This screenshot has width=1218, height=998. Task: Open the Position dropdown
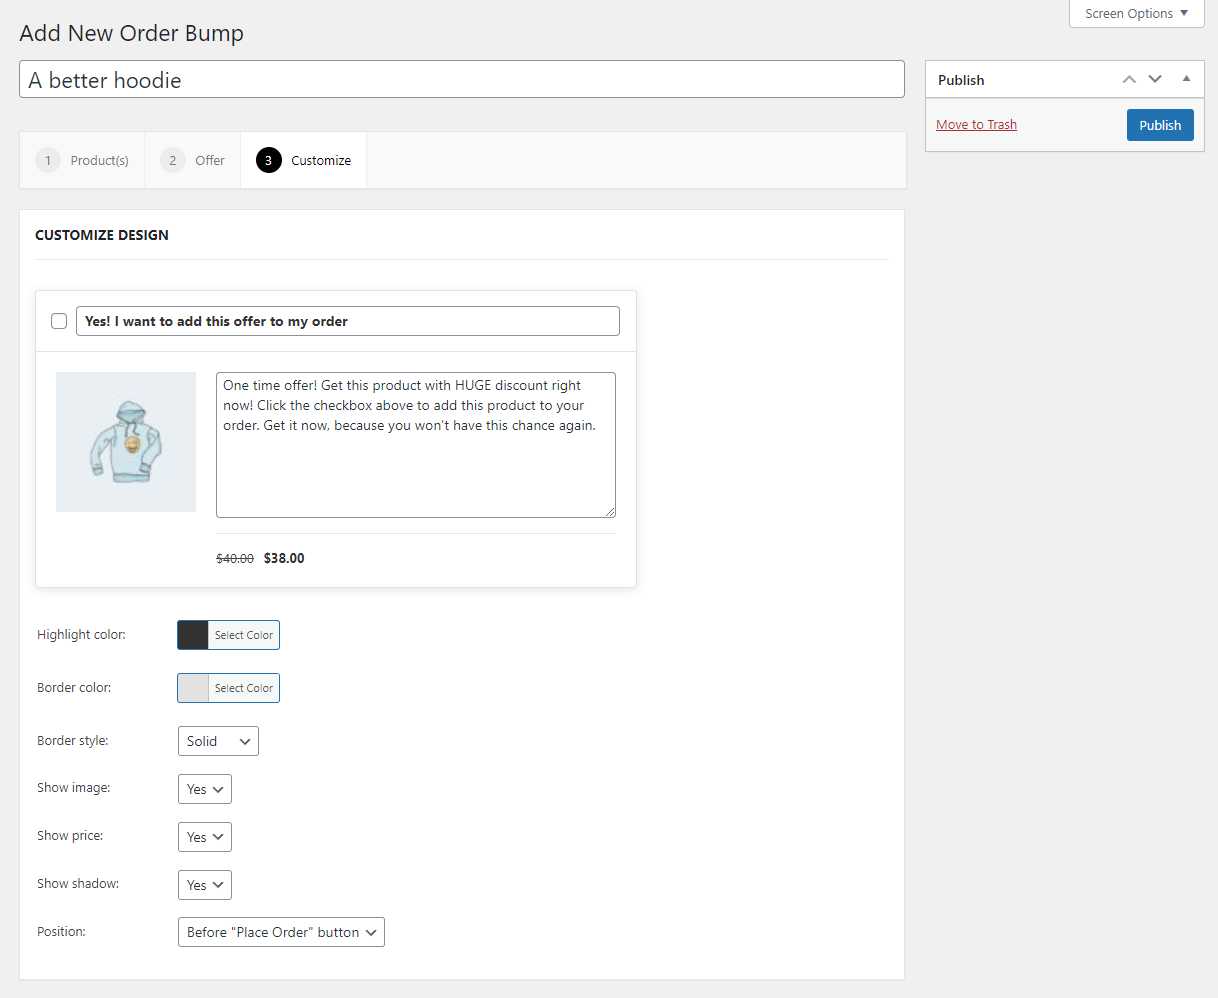(x=281, y=932)
